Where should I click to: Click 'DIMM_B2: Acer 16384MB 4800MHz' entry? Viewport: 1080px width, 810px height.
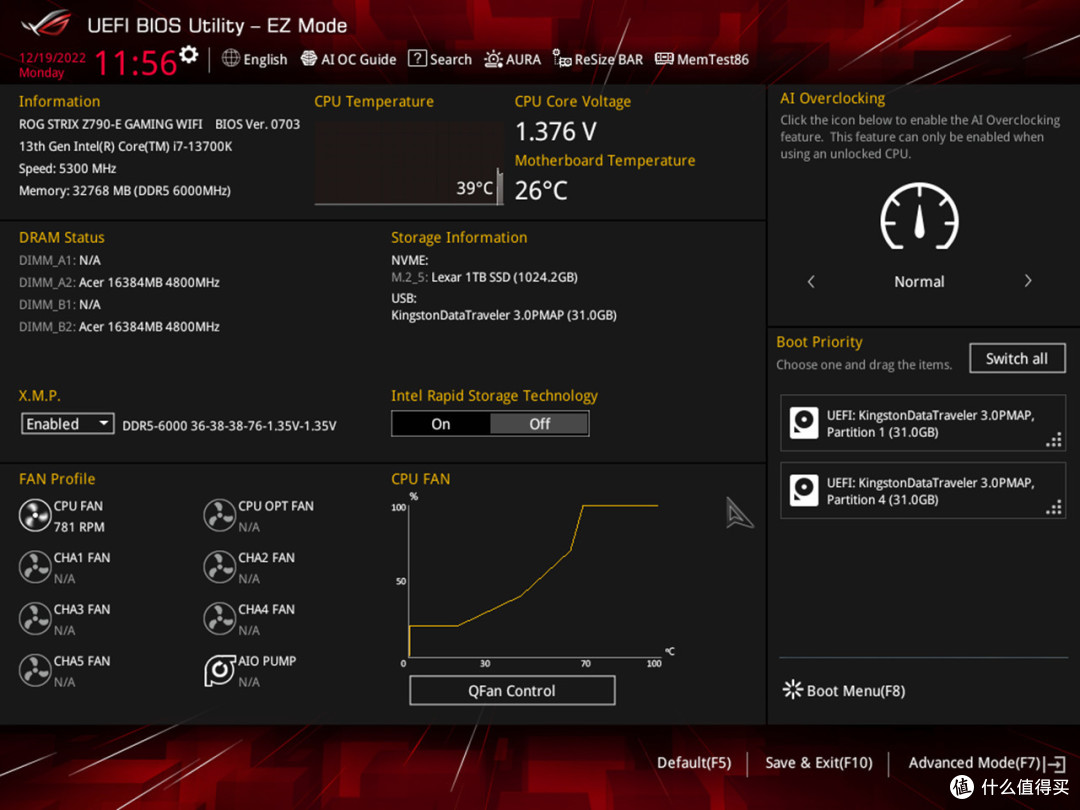click(119, 326)
